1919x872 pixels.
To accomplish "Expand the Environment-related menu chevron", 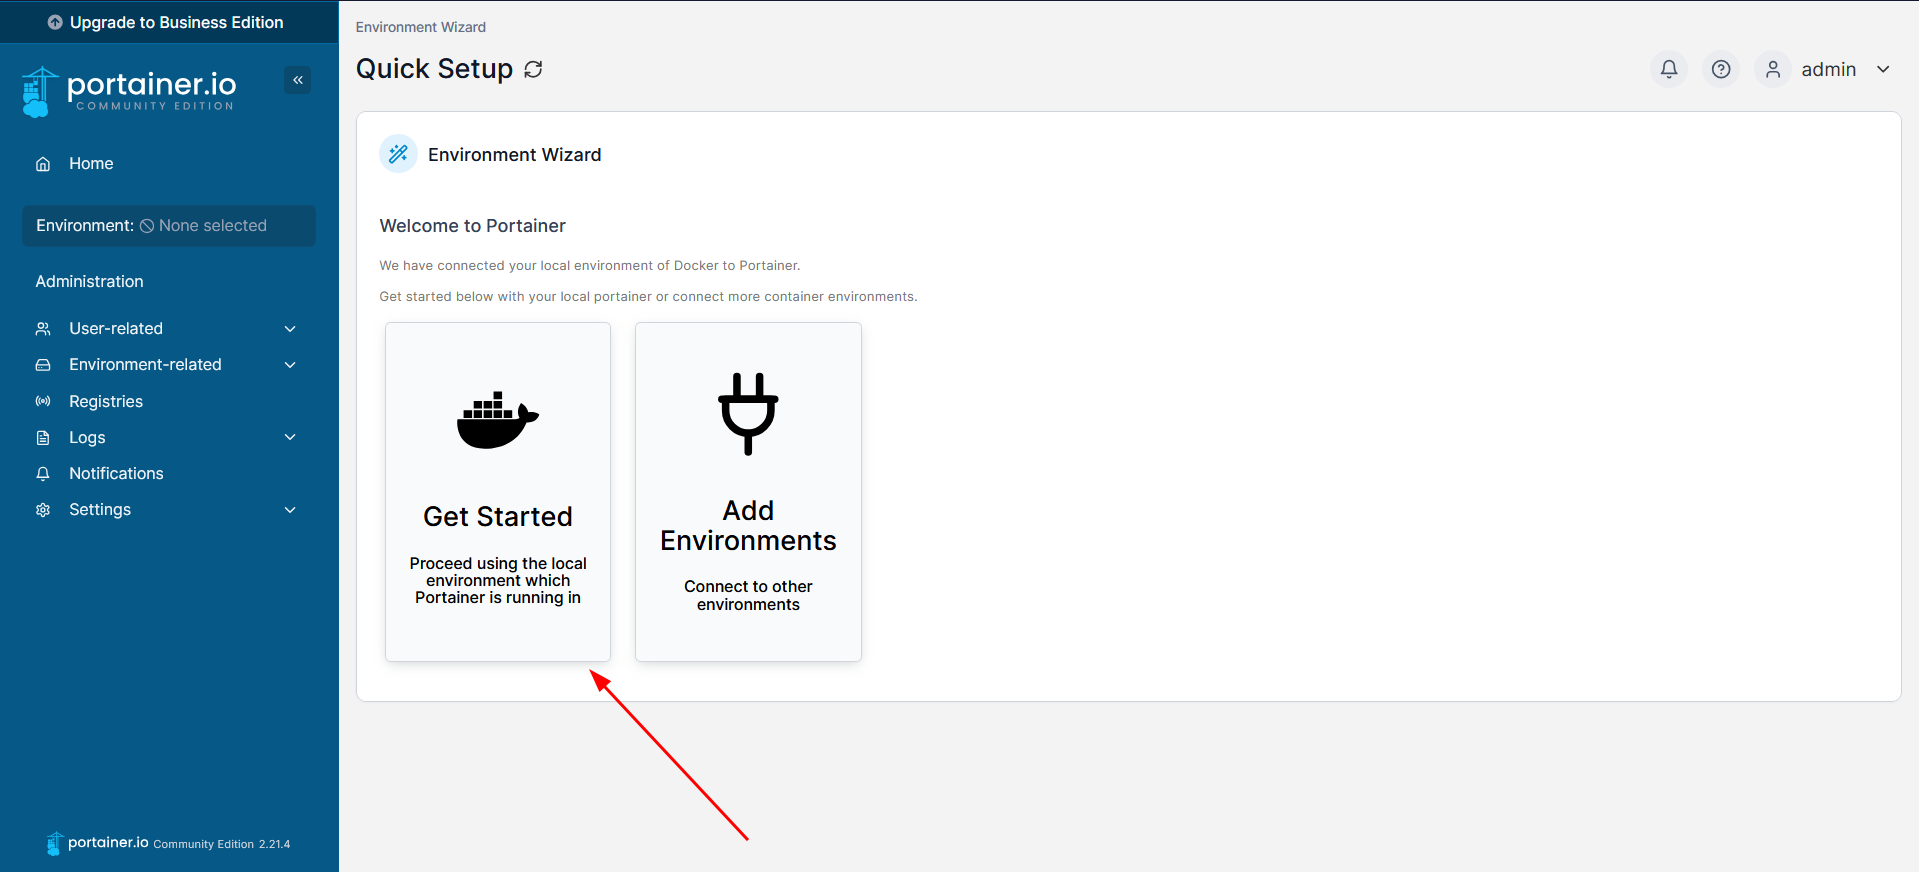I will pyautogui.click(x=290, y=365).
